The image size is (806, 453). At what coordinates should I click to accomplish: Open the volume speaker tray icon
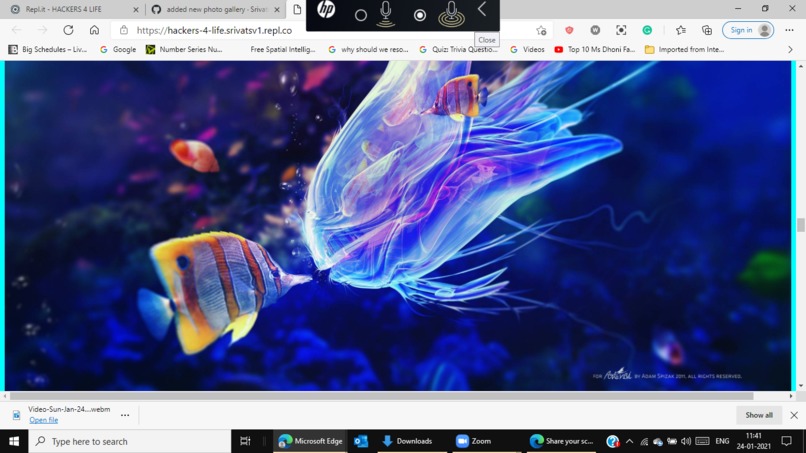[686, 441]
